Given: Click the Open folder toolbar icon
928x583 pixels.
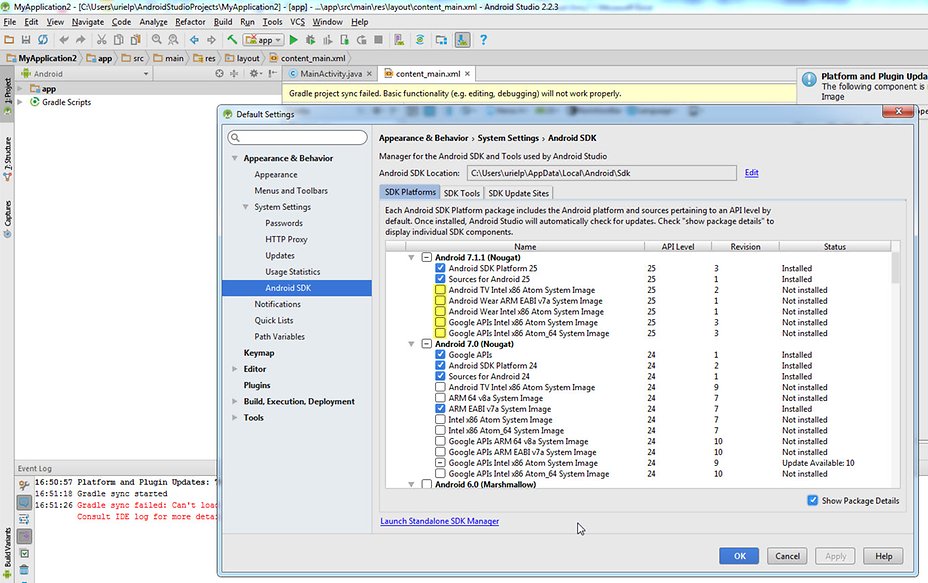Looking at the screenshot, I should click(9, 40).
